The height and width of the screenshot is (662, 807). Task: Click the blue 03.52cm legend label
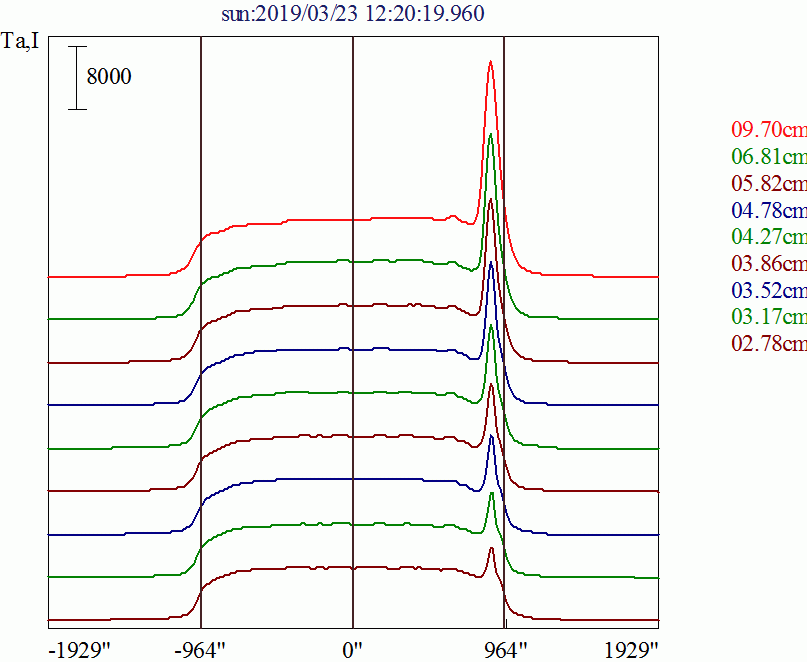768,291
